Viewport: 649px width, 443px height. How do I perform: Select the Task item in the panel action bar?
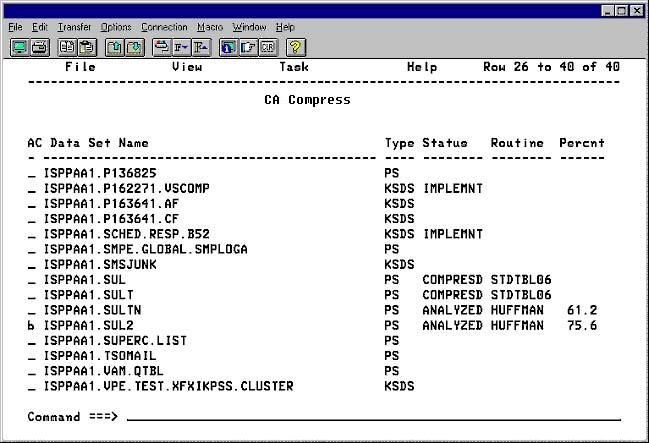pos(294,67)
